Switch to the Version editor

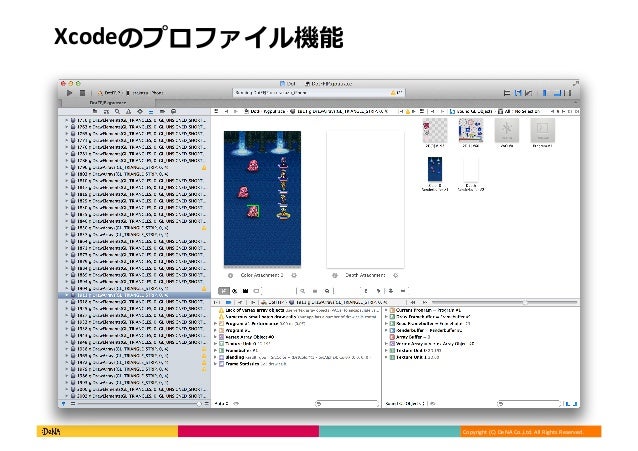click(529, 93)
